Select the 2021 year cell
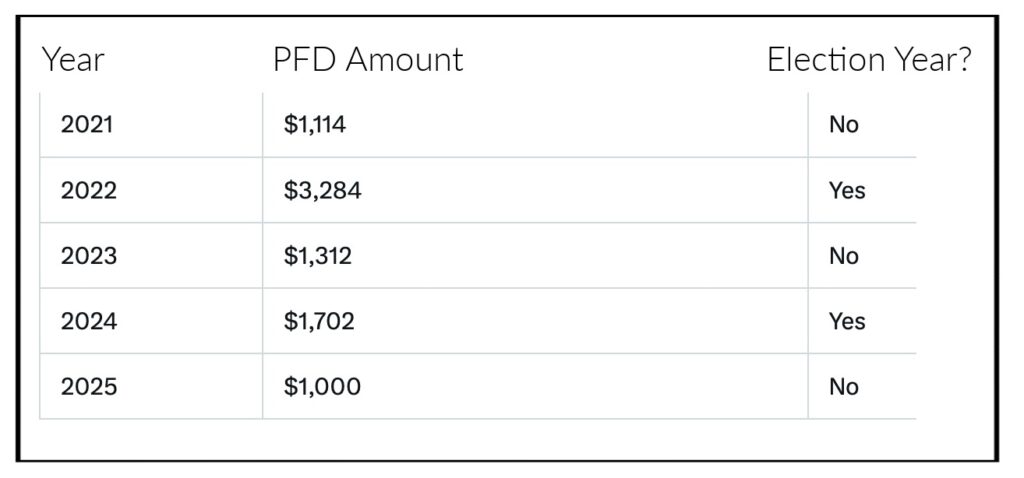This screenshot has width=1024, height=478. 151,125
